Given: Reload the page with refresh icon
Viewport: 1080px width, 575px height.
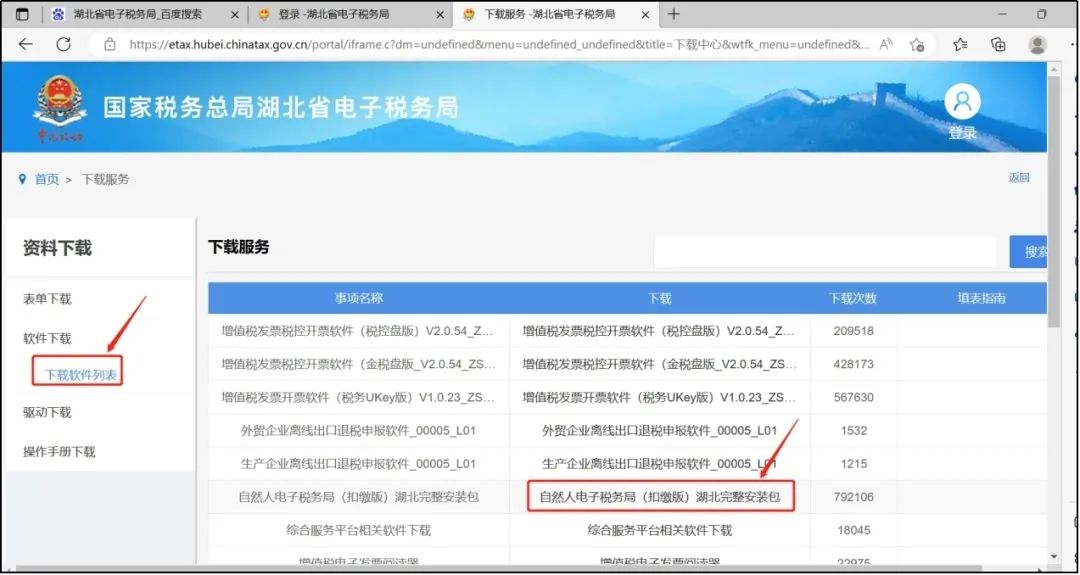Looking at the screenshot, I should tap(63, 45).
